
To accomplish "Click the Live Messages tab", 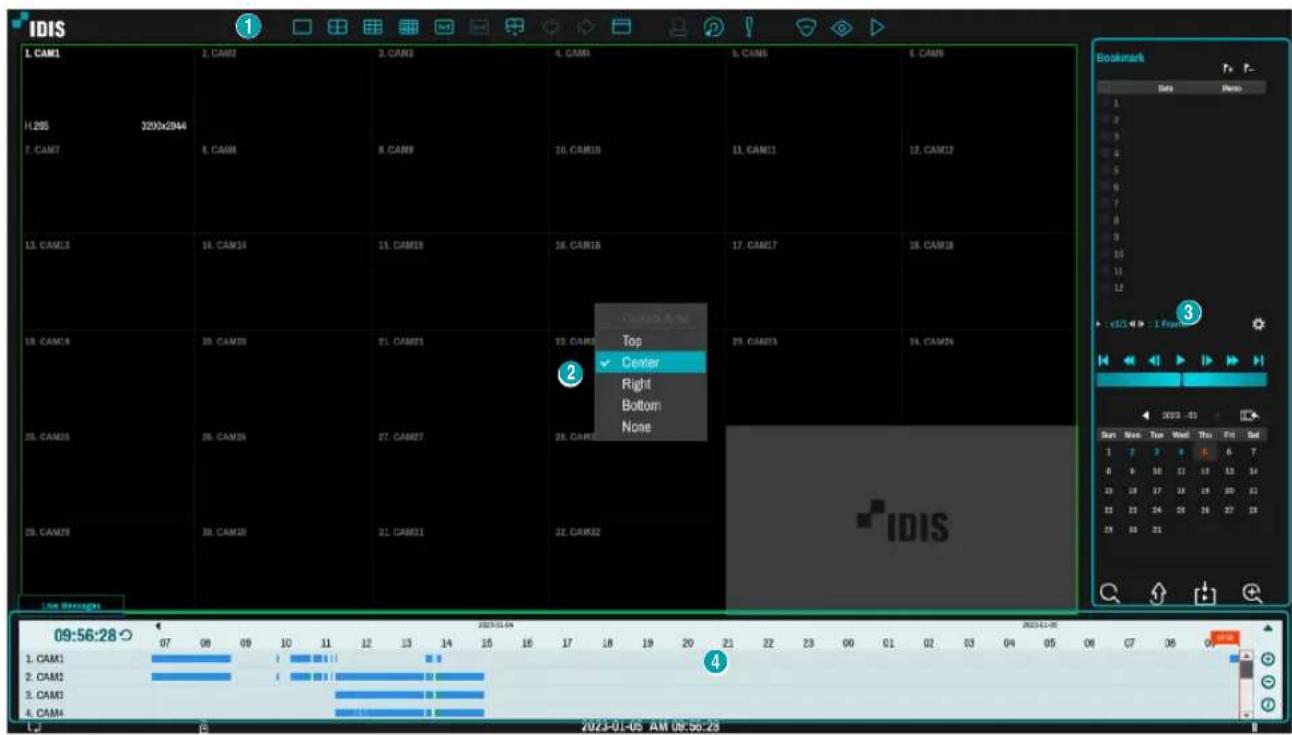I will click(70, 604).
